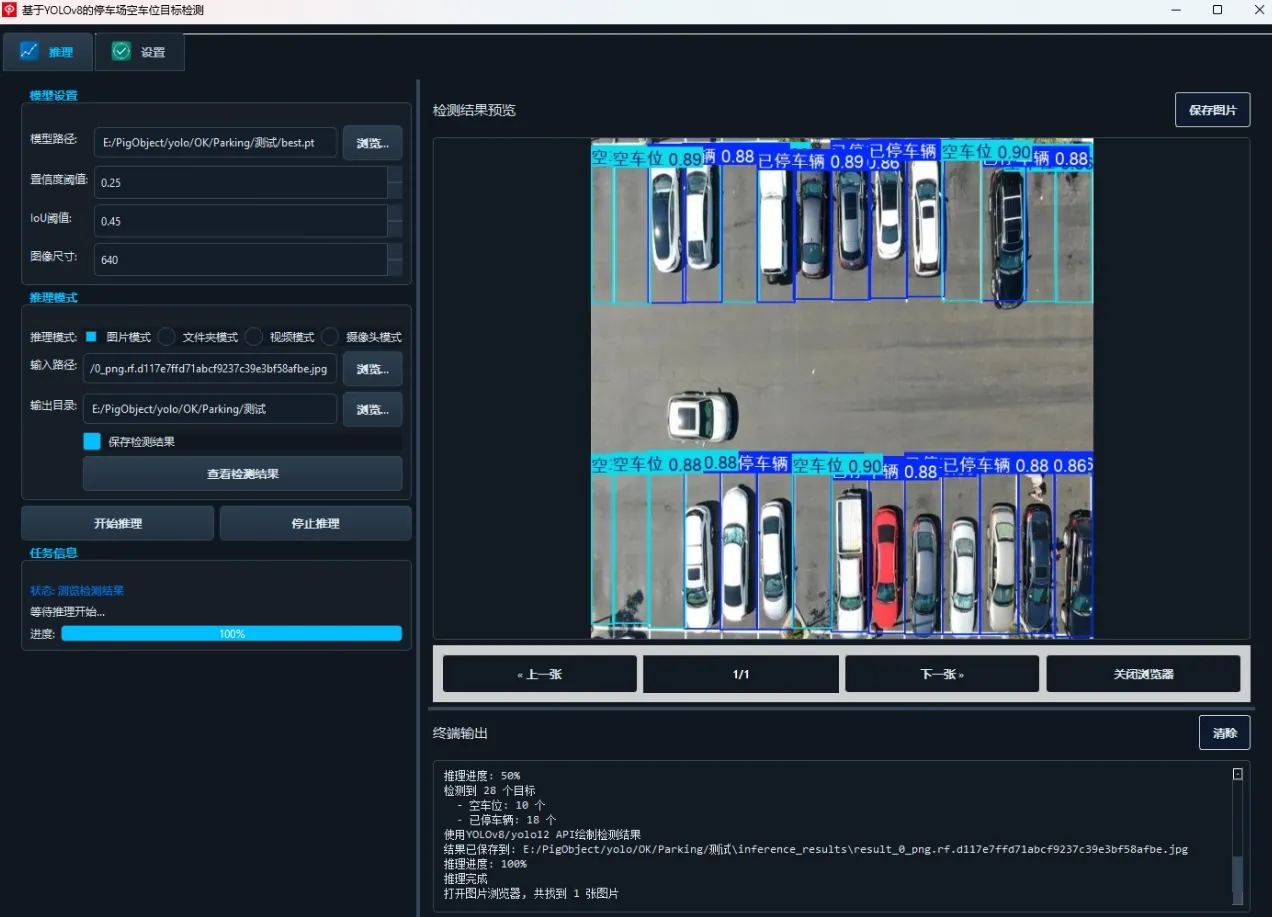Open the 设置 tab
This screenshot has height=917, width=1272.
139,52
